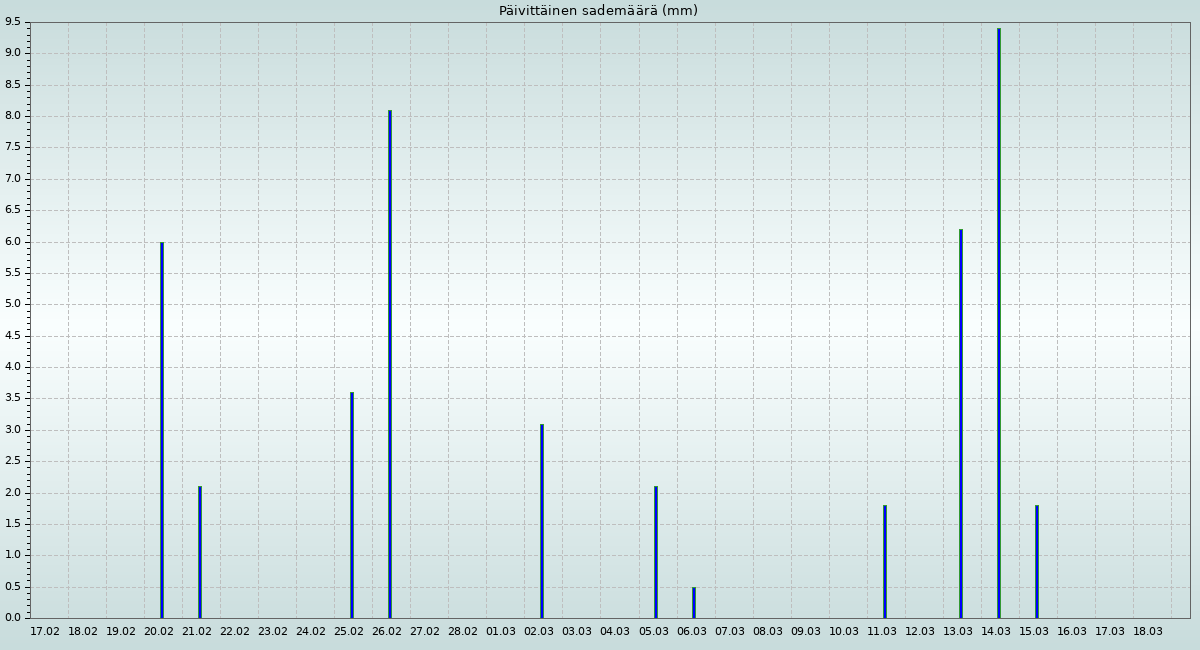Screen dimensions: 1200x650
Task: Click the 13.03 rainfall bar
Action: [x=961, y=424]
